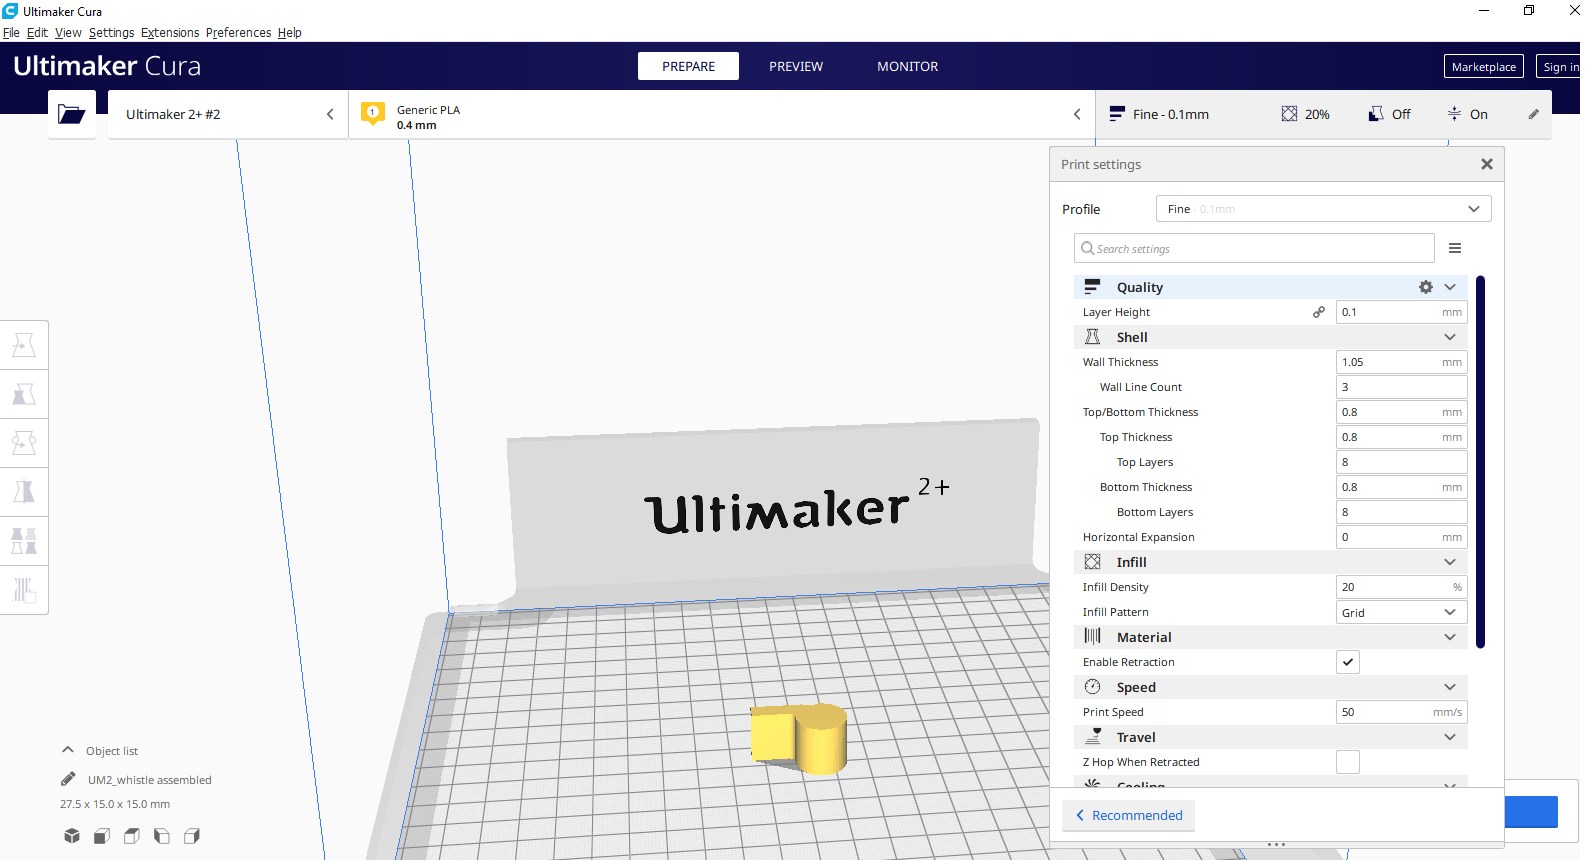This screenshot has height=860, width=1590.
Task: Click Layer Height link chain icon
Action: coord(1319,312)
